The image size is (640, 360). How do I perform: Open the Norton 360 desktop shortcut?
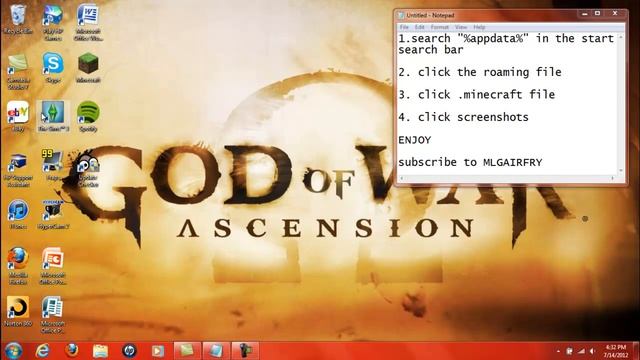tap(18, 311)
